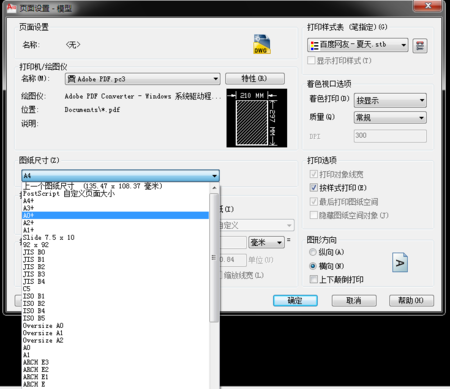Click 确定 to confirm page setup
This screenshot has height=389, width=450.
[295, 300]
